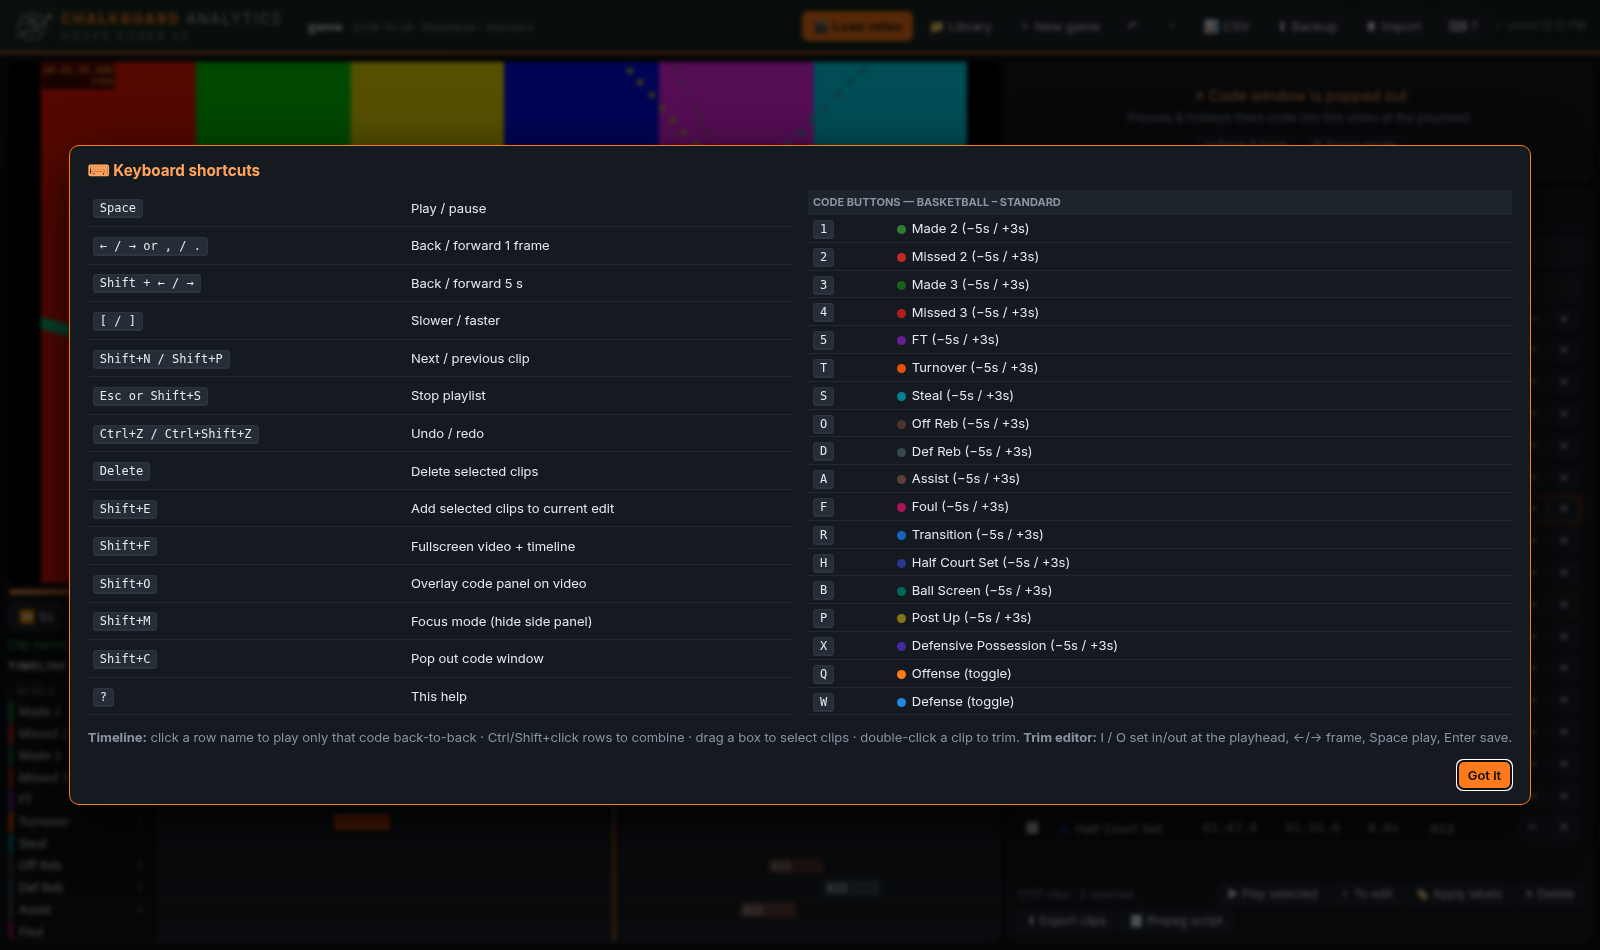Click the 'Shift + ← / →' key badge
The image size is (1600, 950).
(147, 283)
